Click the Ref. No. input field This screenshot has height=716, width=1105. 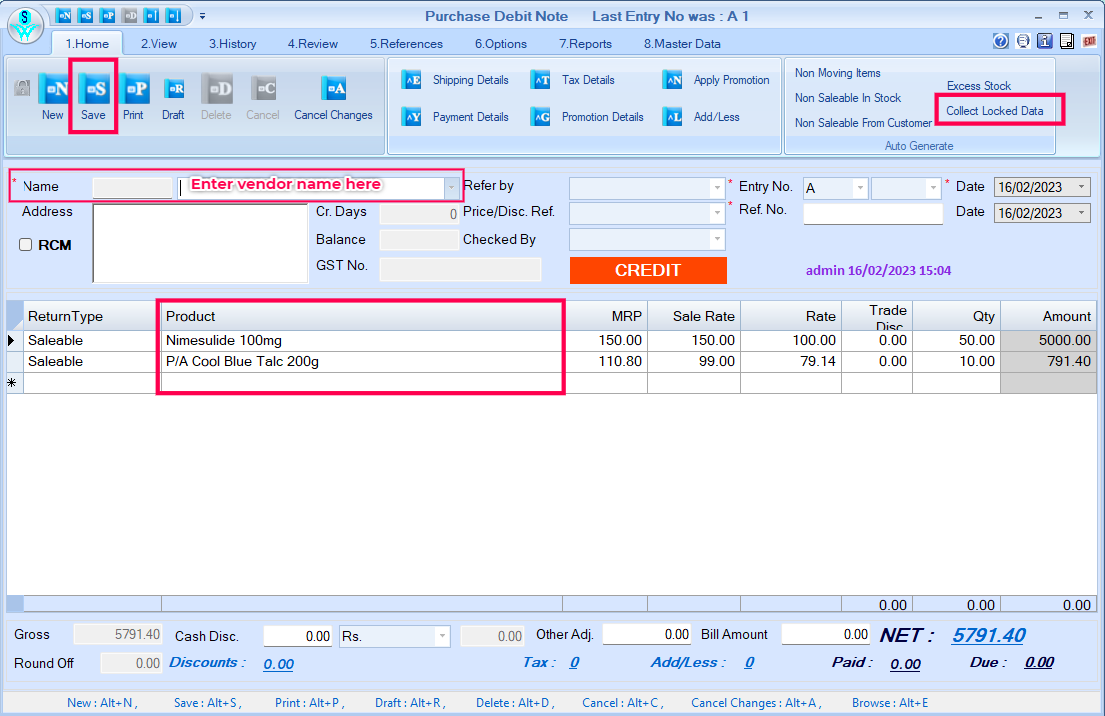click(x=873, y=214)
